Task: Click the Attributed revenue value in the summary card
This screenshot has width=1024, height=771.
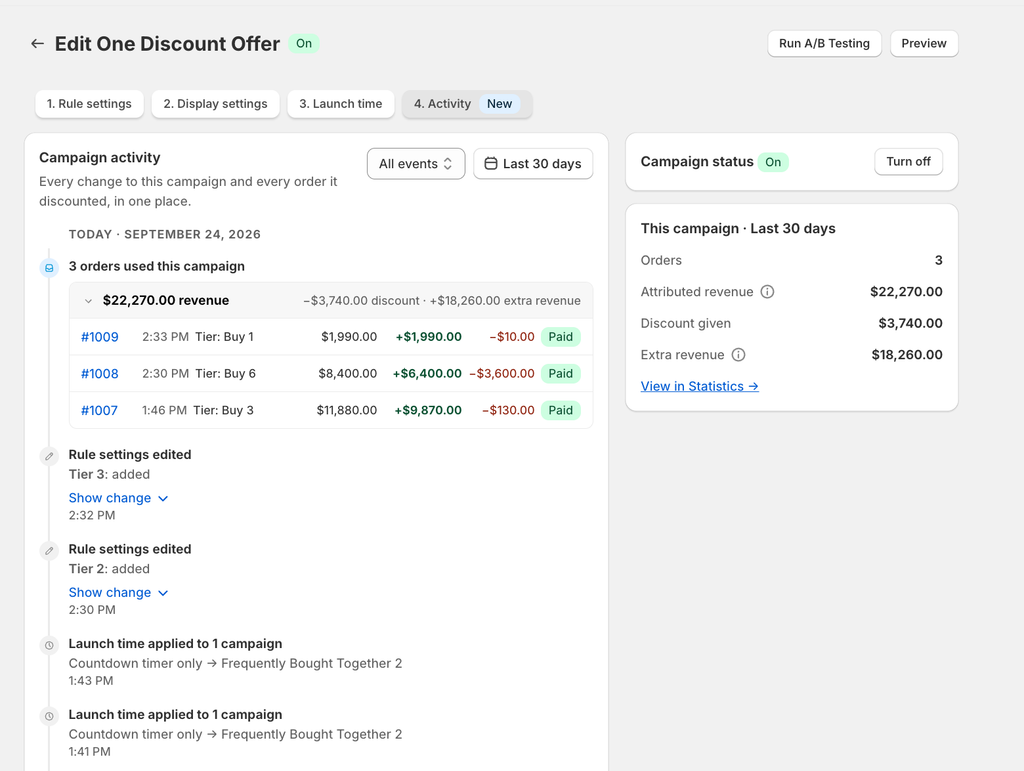Action: pos(906,292)
